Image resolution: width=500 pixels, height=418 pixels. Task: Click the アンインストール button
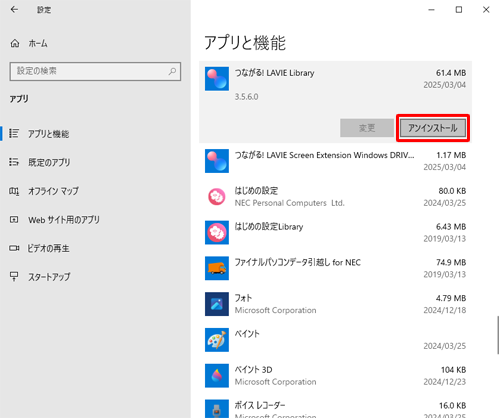coord(433,128)
